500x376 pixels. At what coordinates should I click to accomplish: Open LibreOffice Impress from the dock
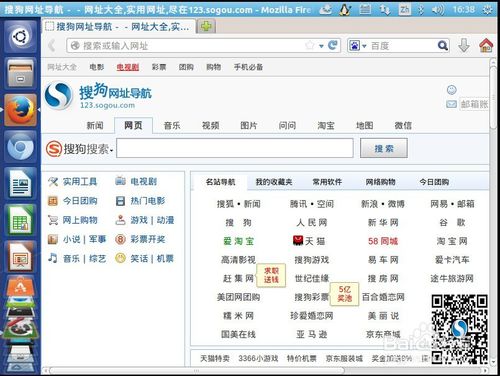pos(20,257)
